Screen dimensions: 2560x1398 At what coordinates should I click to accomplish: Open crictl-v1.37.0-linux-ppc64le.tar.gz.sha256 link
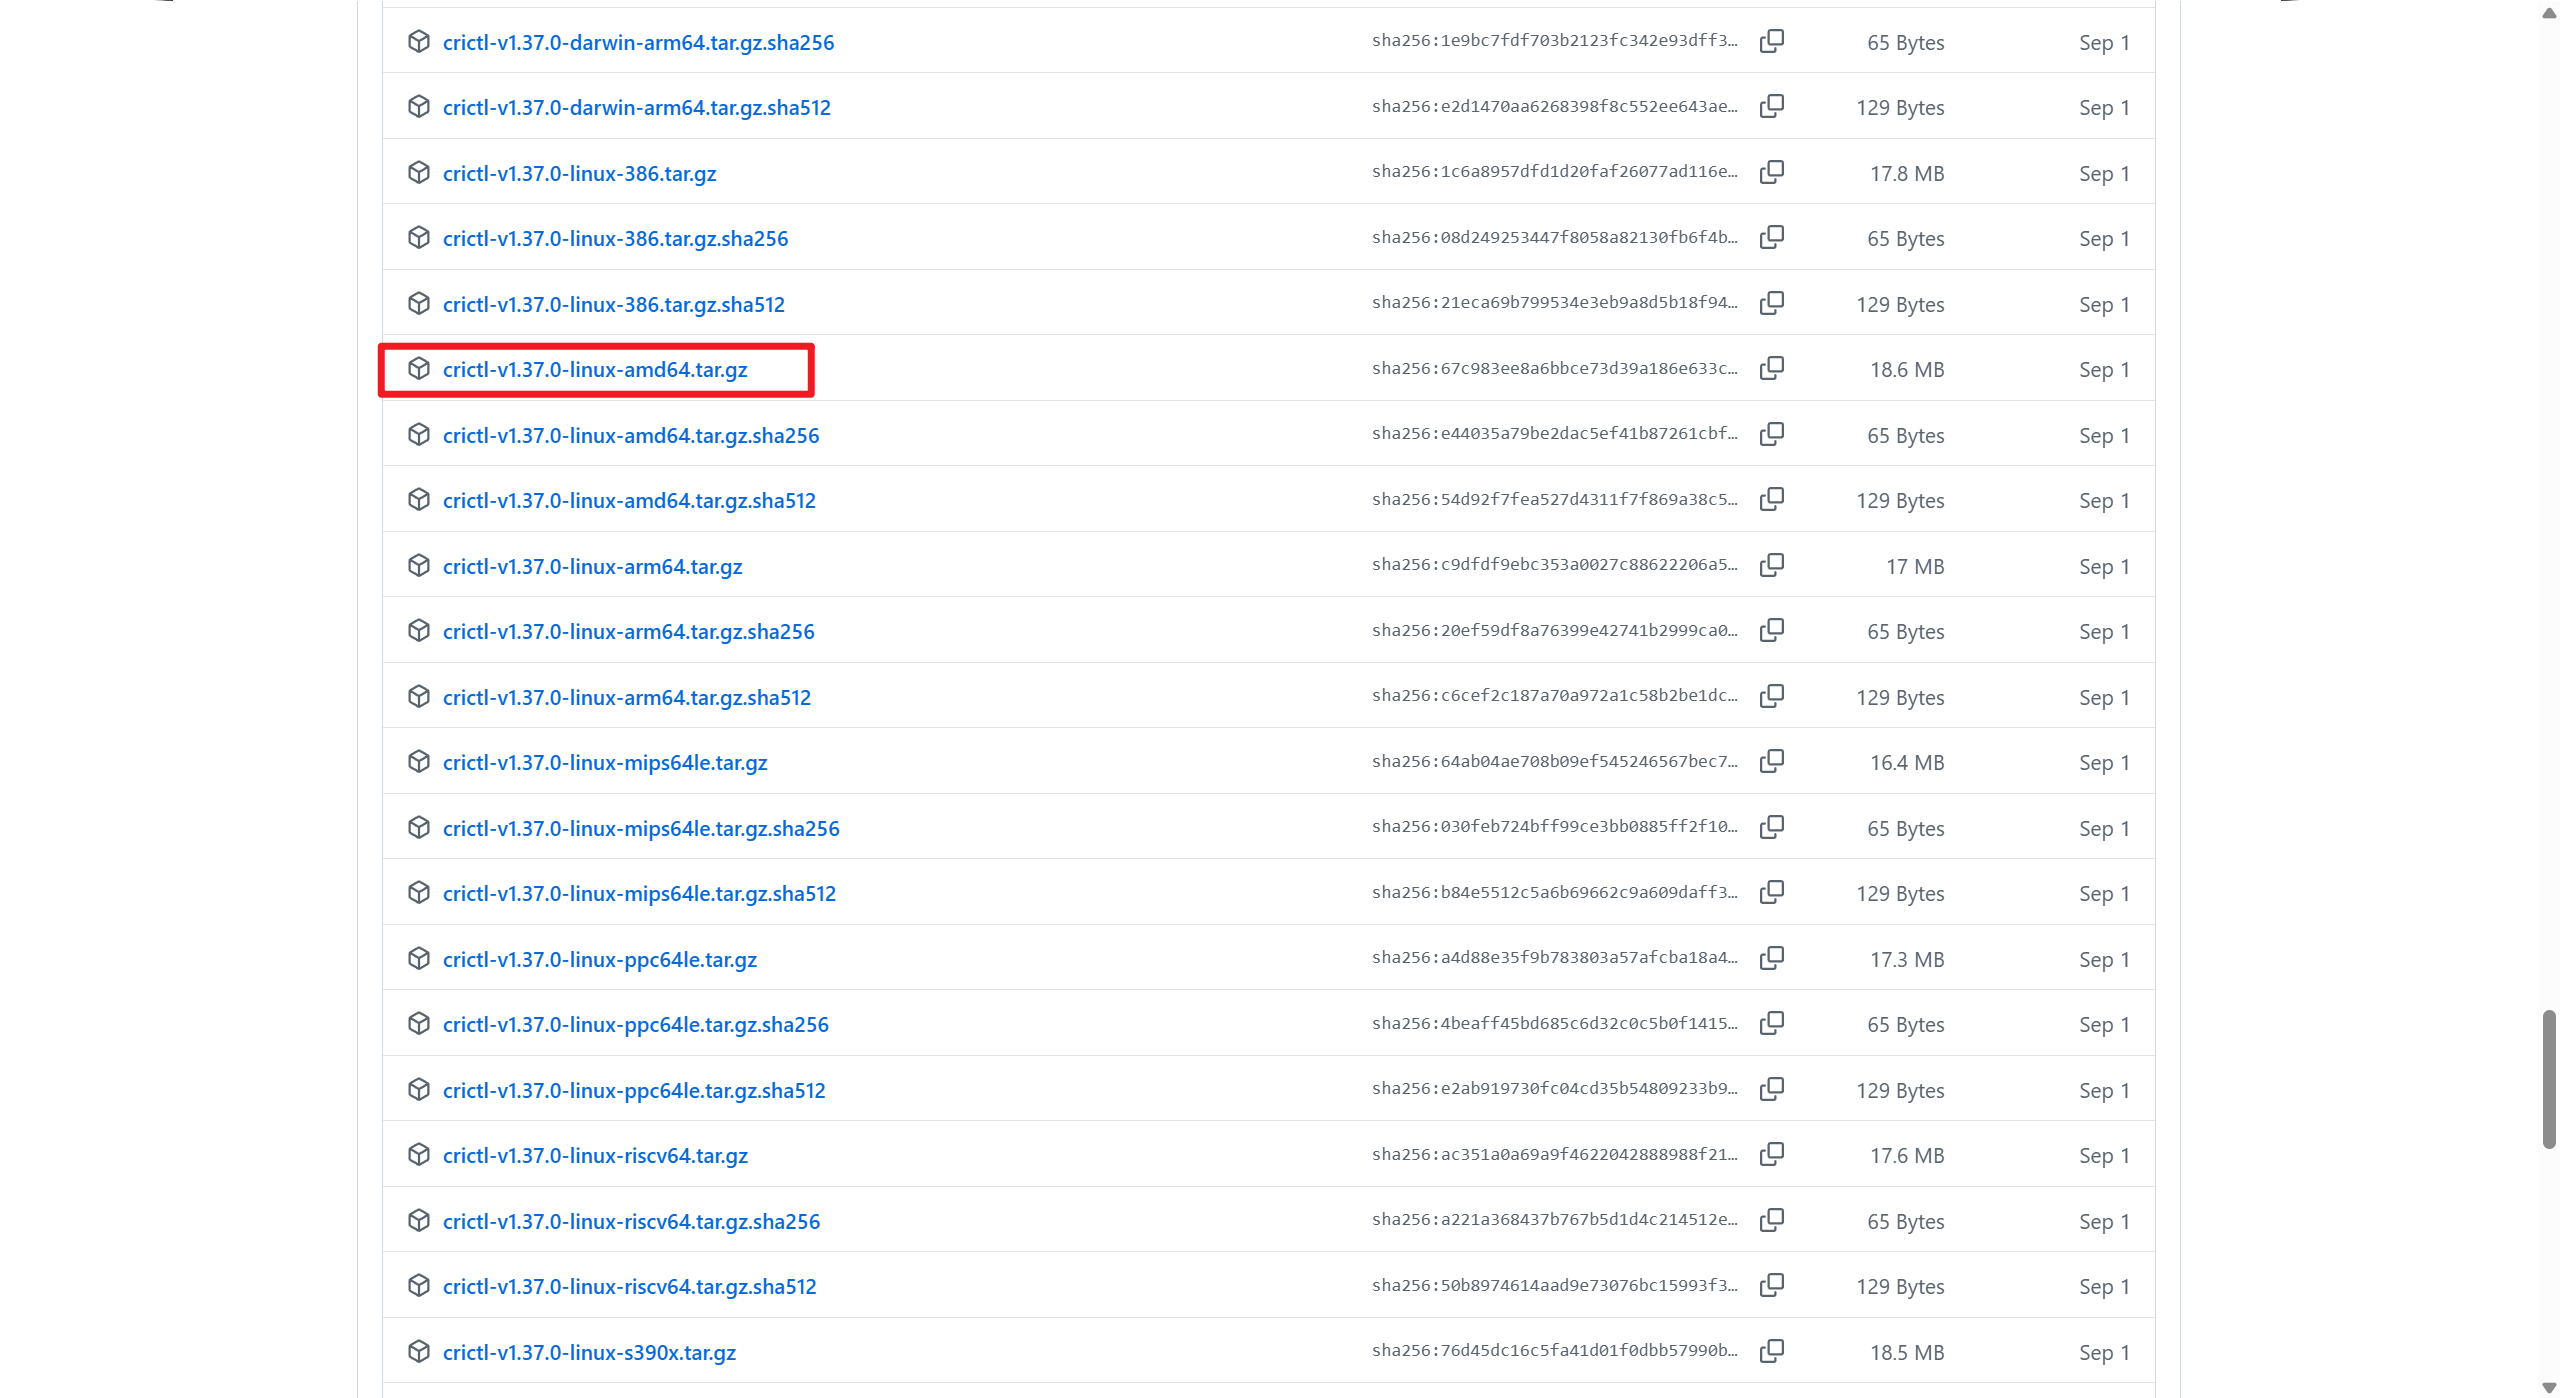point(636,1025)
